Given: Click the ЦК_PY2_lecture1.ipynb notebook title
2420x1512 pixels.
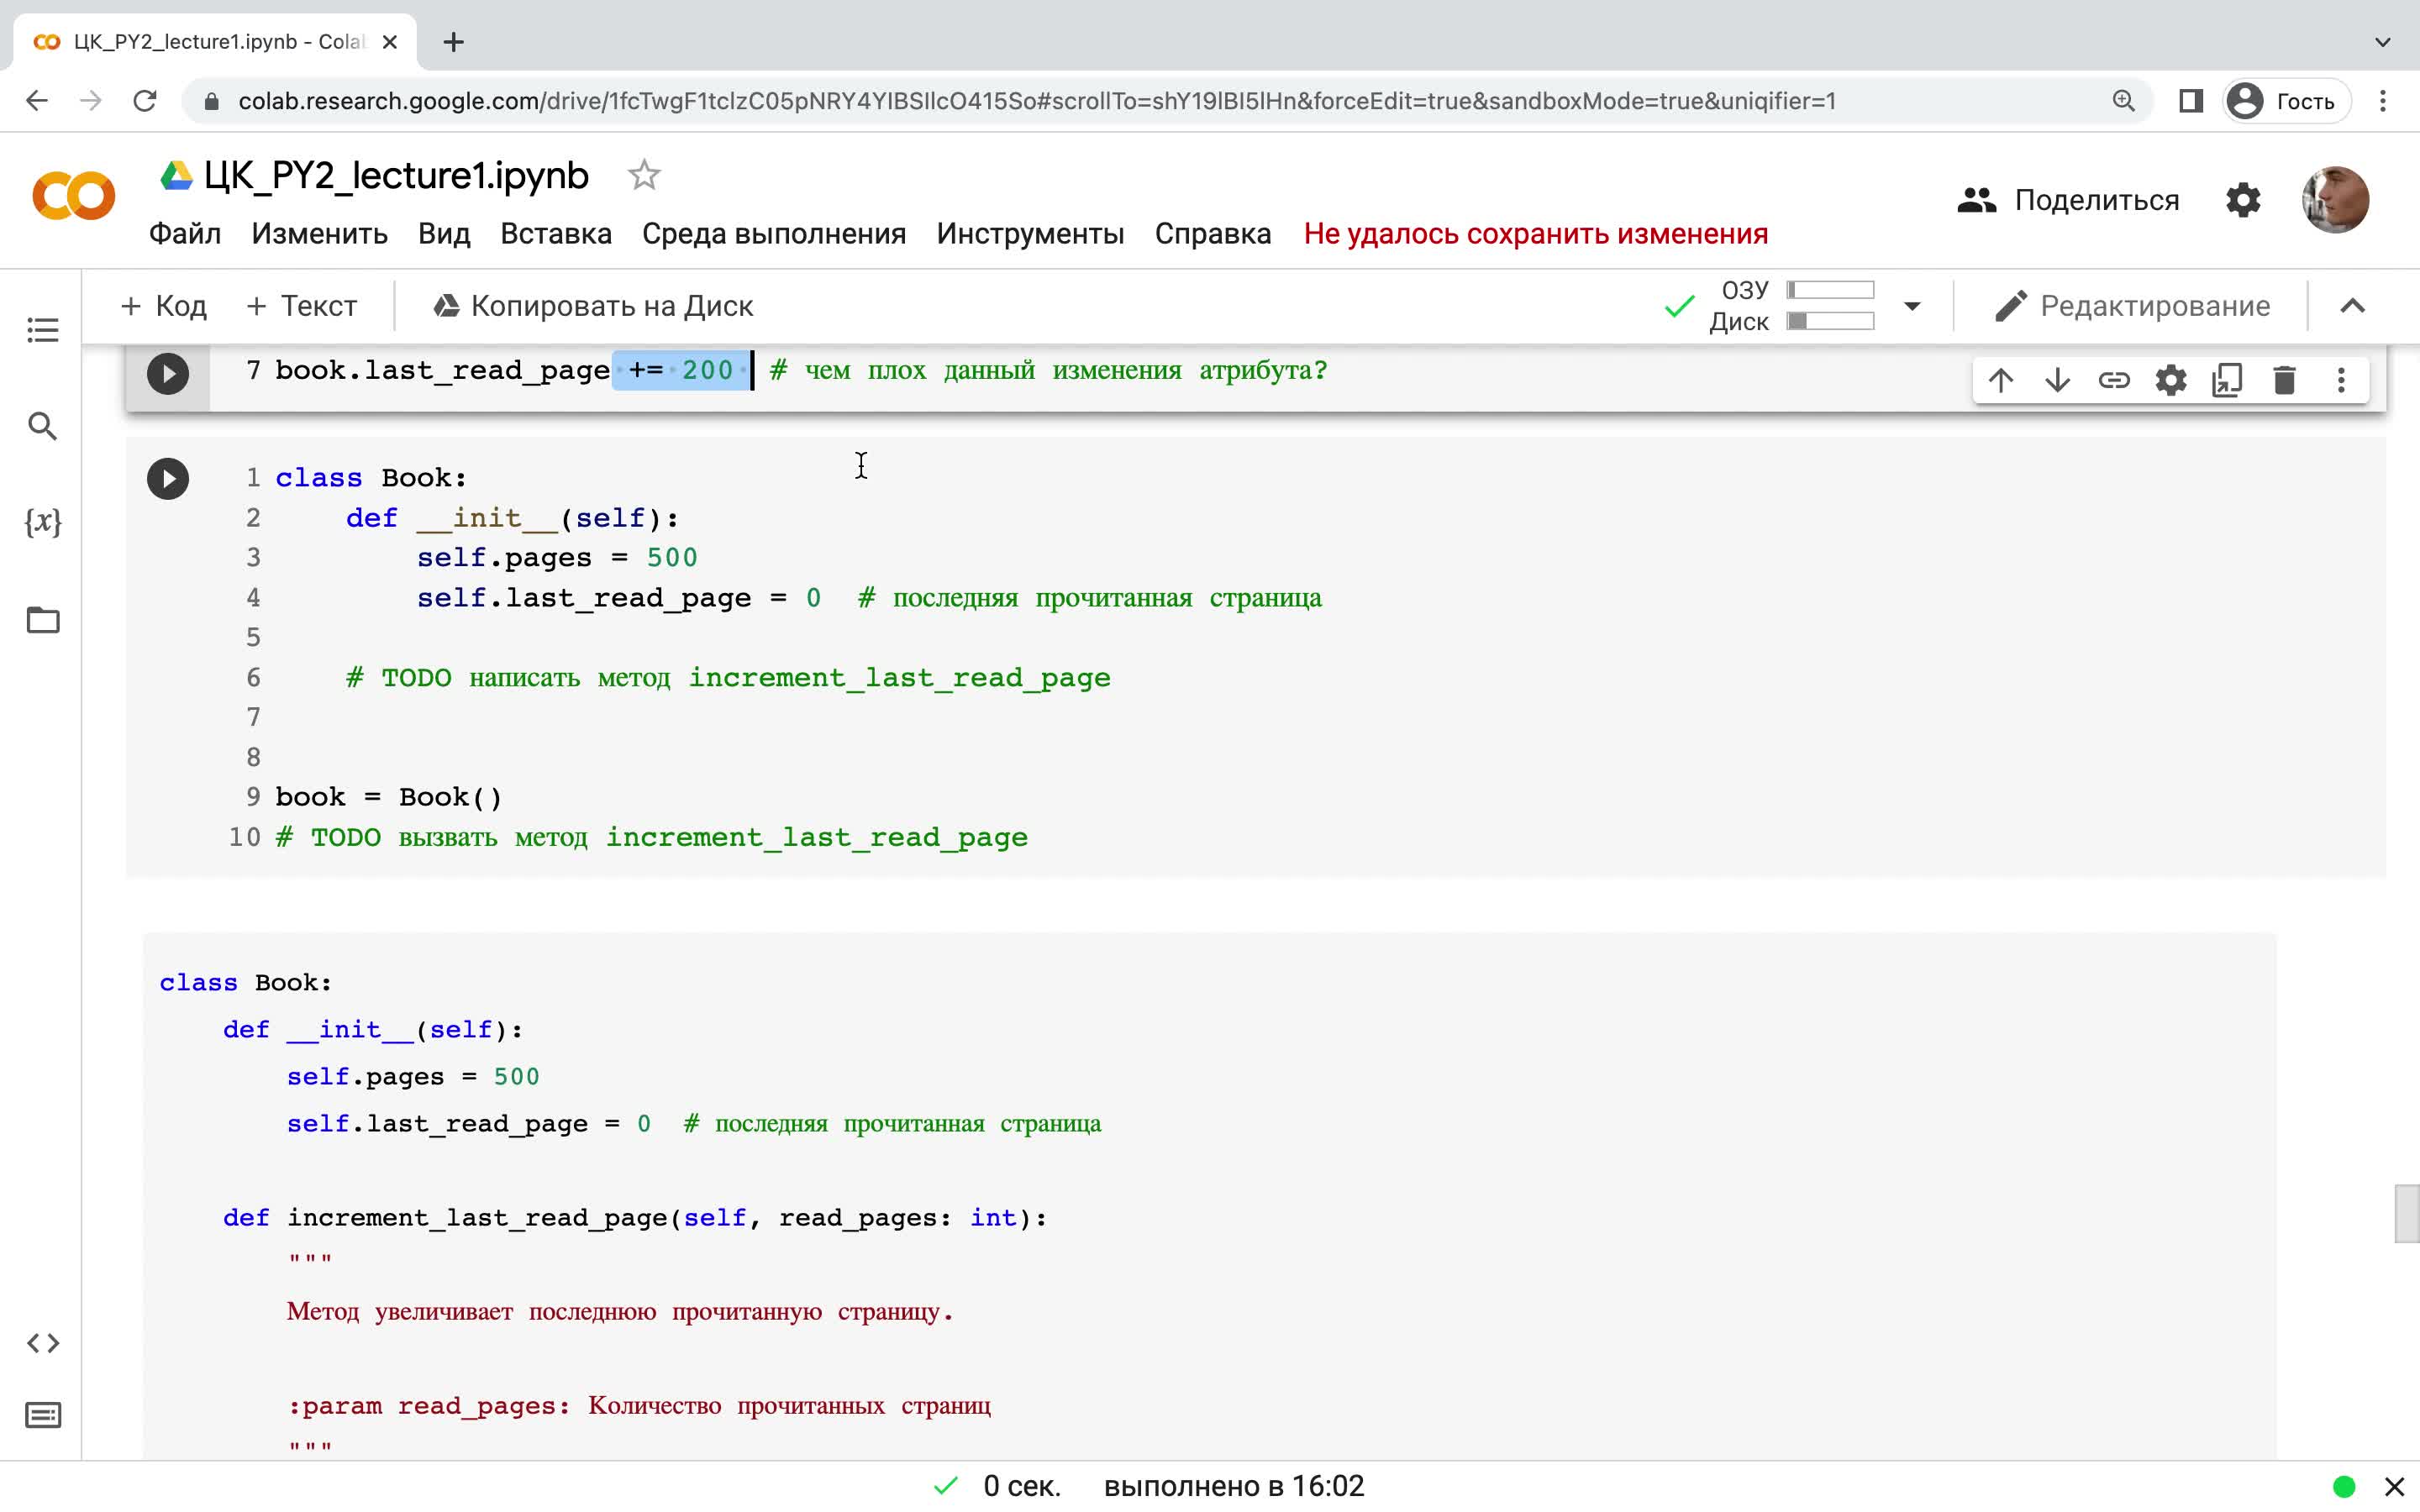Looking at the screenshot, I should (396, 176).
